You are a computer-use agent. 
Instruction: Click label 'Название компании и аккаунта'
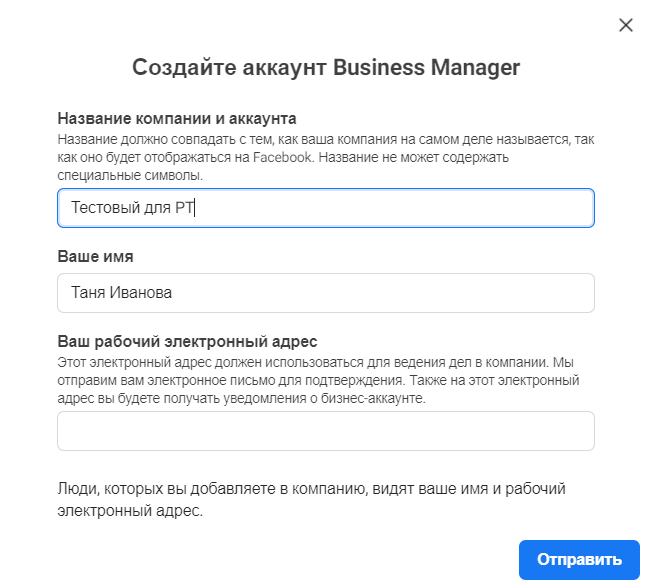(x=177, y=119)
